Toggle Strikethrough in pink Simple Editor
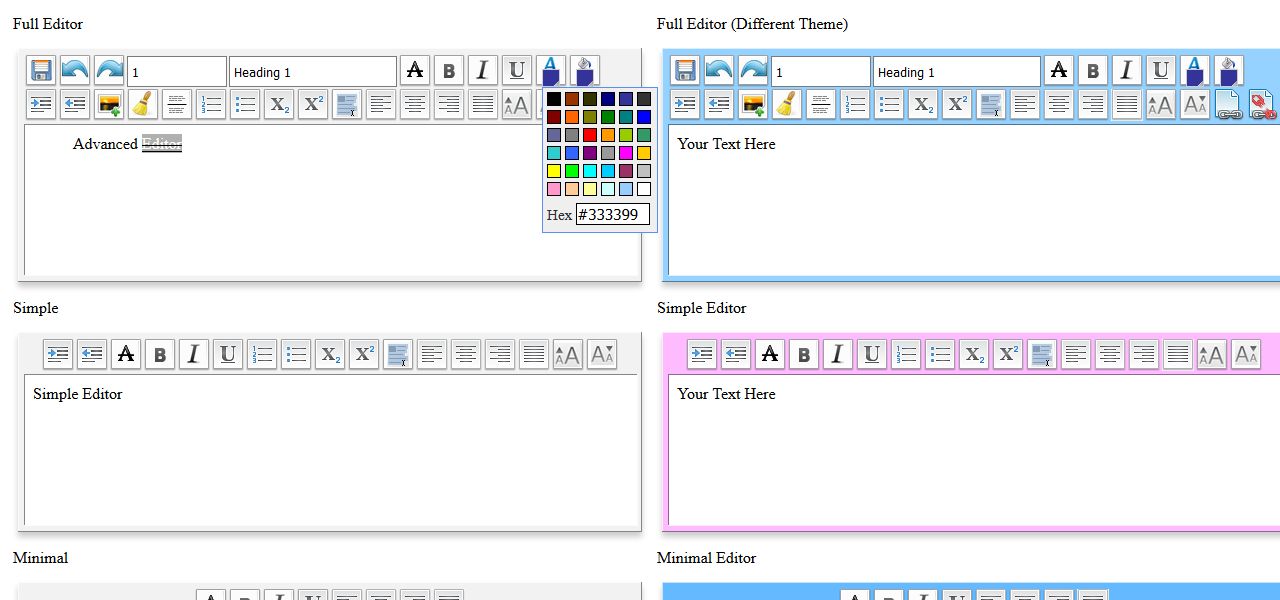Screen dimensions: 1280x600 (770, 354)
